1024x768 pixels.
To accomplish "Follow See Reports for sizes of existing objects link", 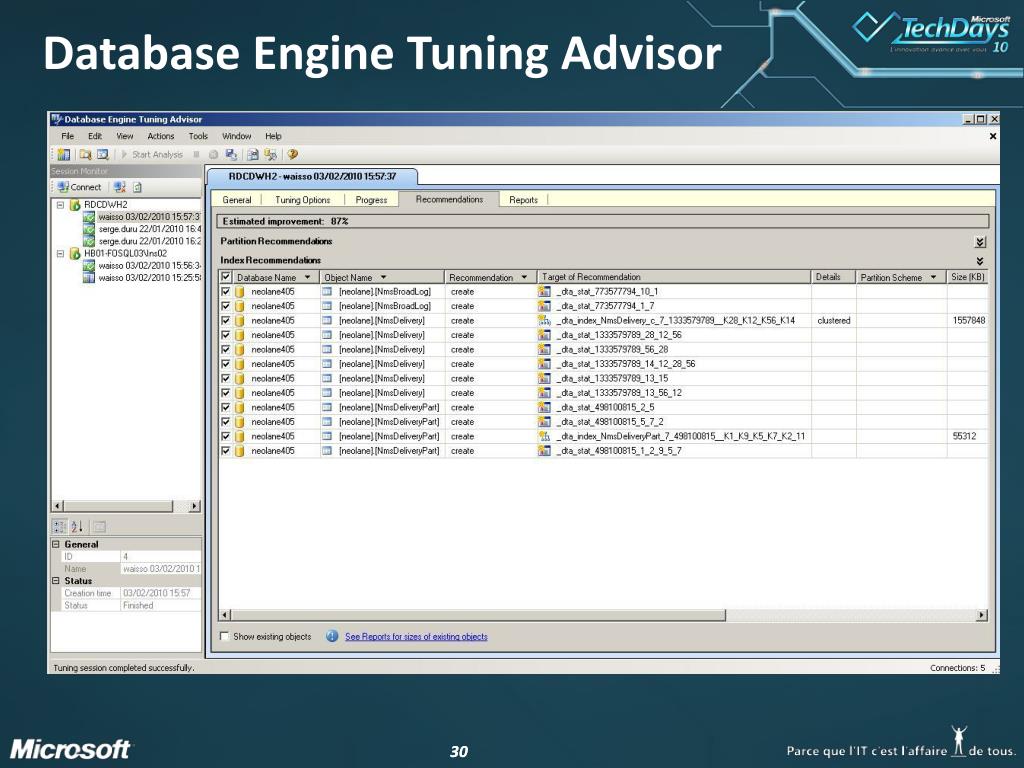I will (x=416, y=637).
